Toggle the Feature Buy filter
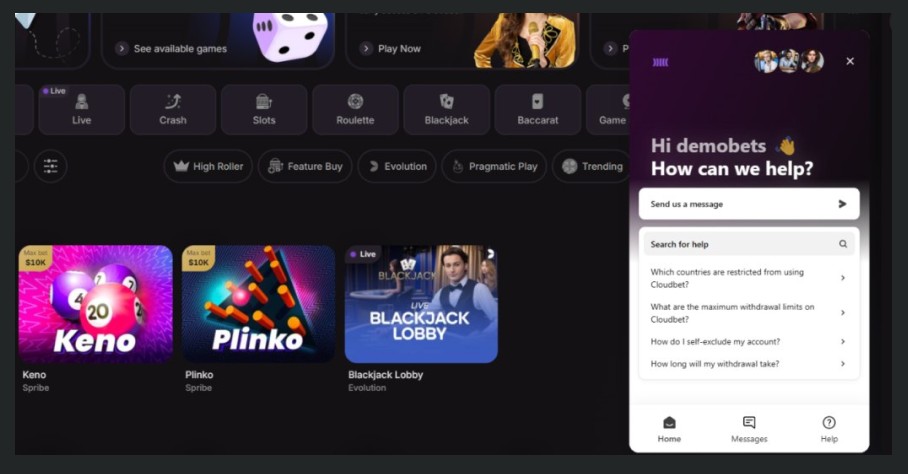This screenshot has width=908, height=474. (305, 166)
